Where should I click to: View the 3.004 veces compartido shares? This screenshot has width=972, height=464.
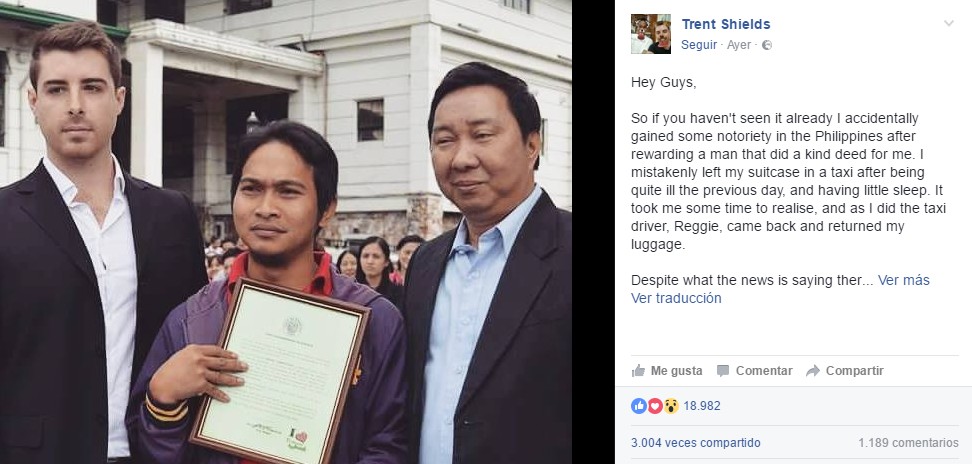pyautogui.click(x=696, y=443)
